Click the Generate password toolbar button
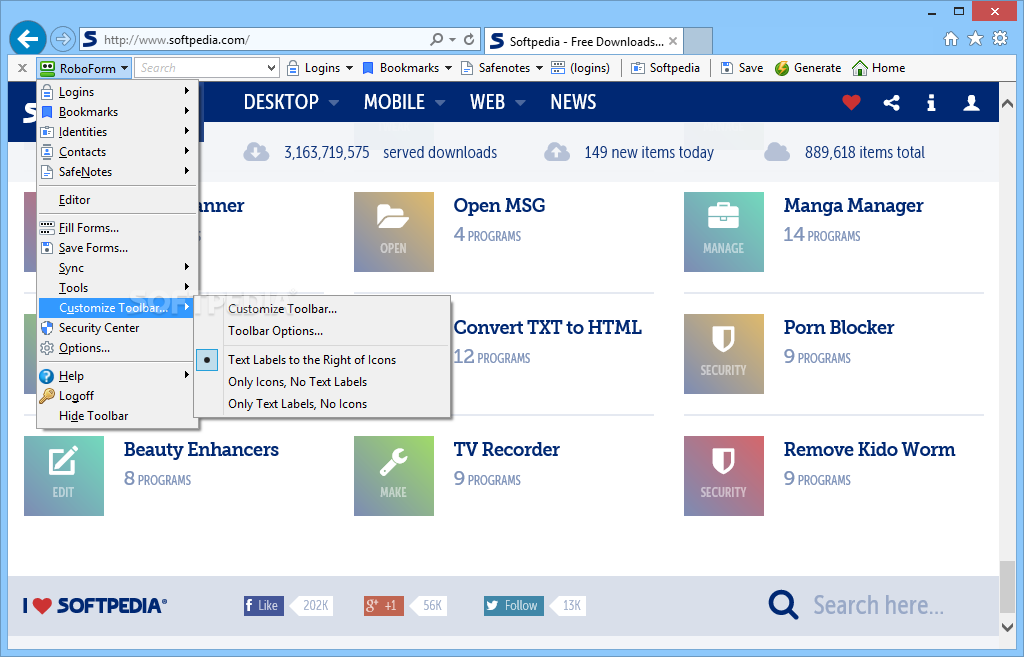This screenshot has width=1024, height=657. [x=808, y=68]
